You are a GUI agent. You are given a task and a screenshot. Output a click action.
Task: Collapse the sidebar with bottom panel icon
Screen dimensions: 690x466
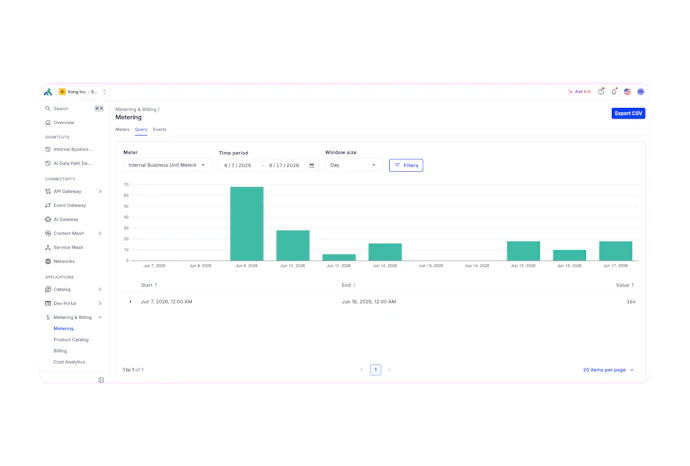coord(101,380)
